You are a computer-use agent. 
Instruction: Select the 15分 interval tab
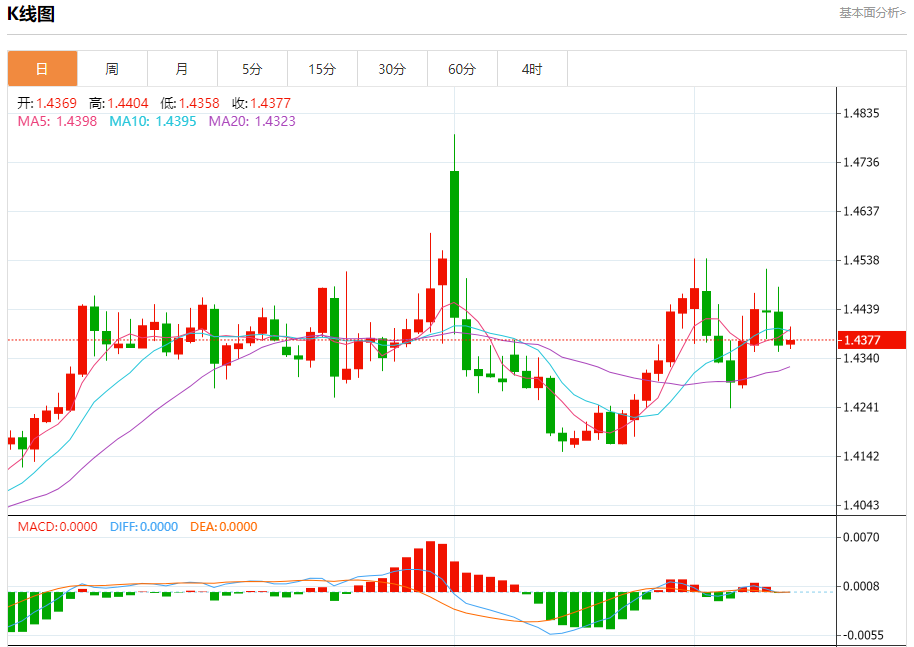(322, 69)
